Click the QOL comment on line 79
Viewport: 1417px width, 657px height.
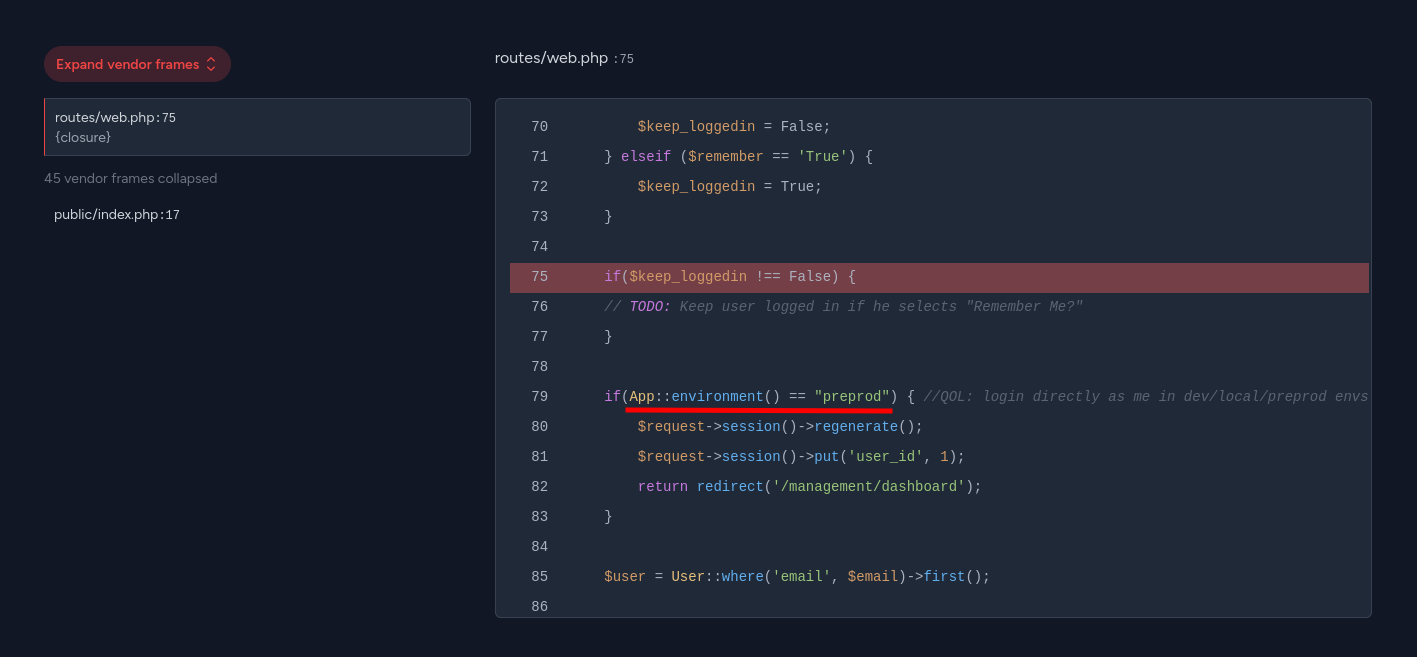click(x=1145, y=397)
